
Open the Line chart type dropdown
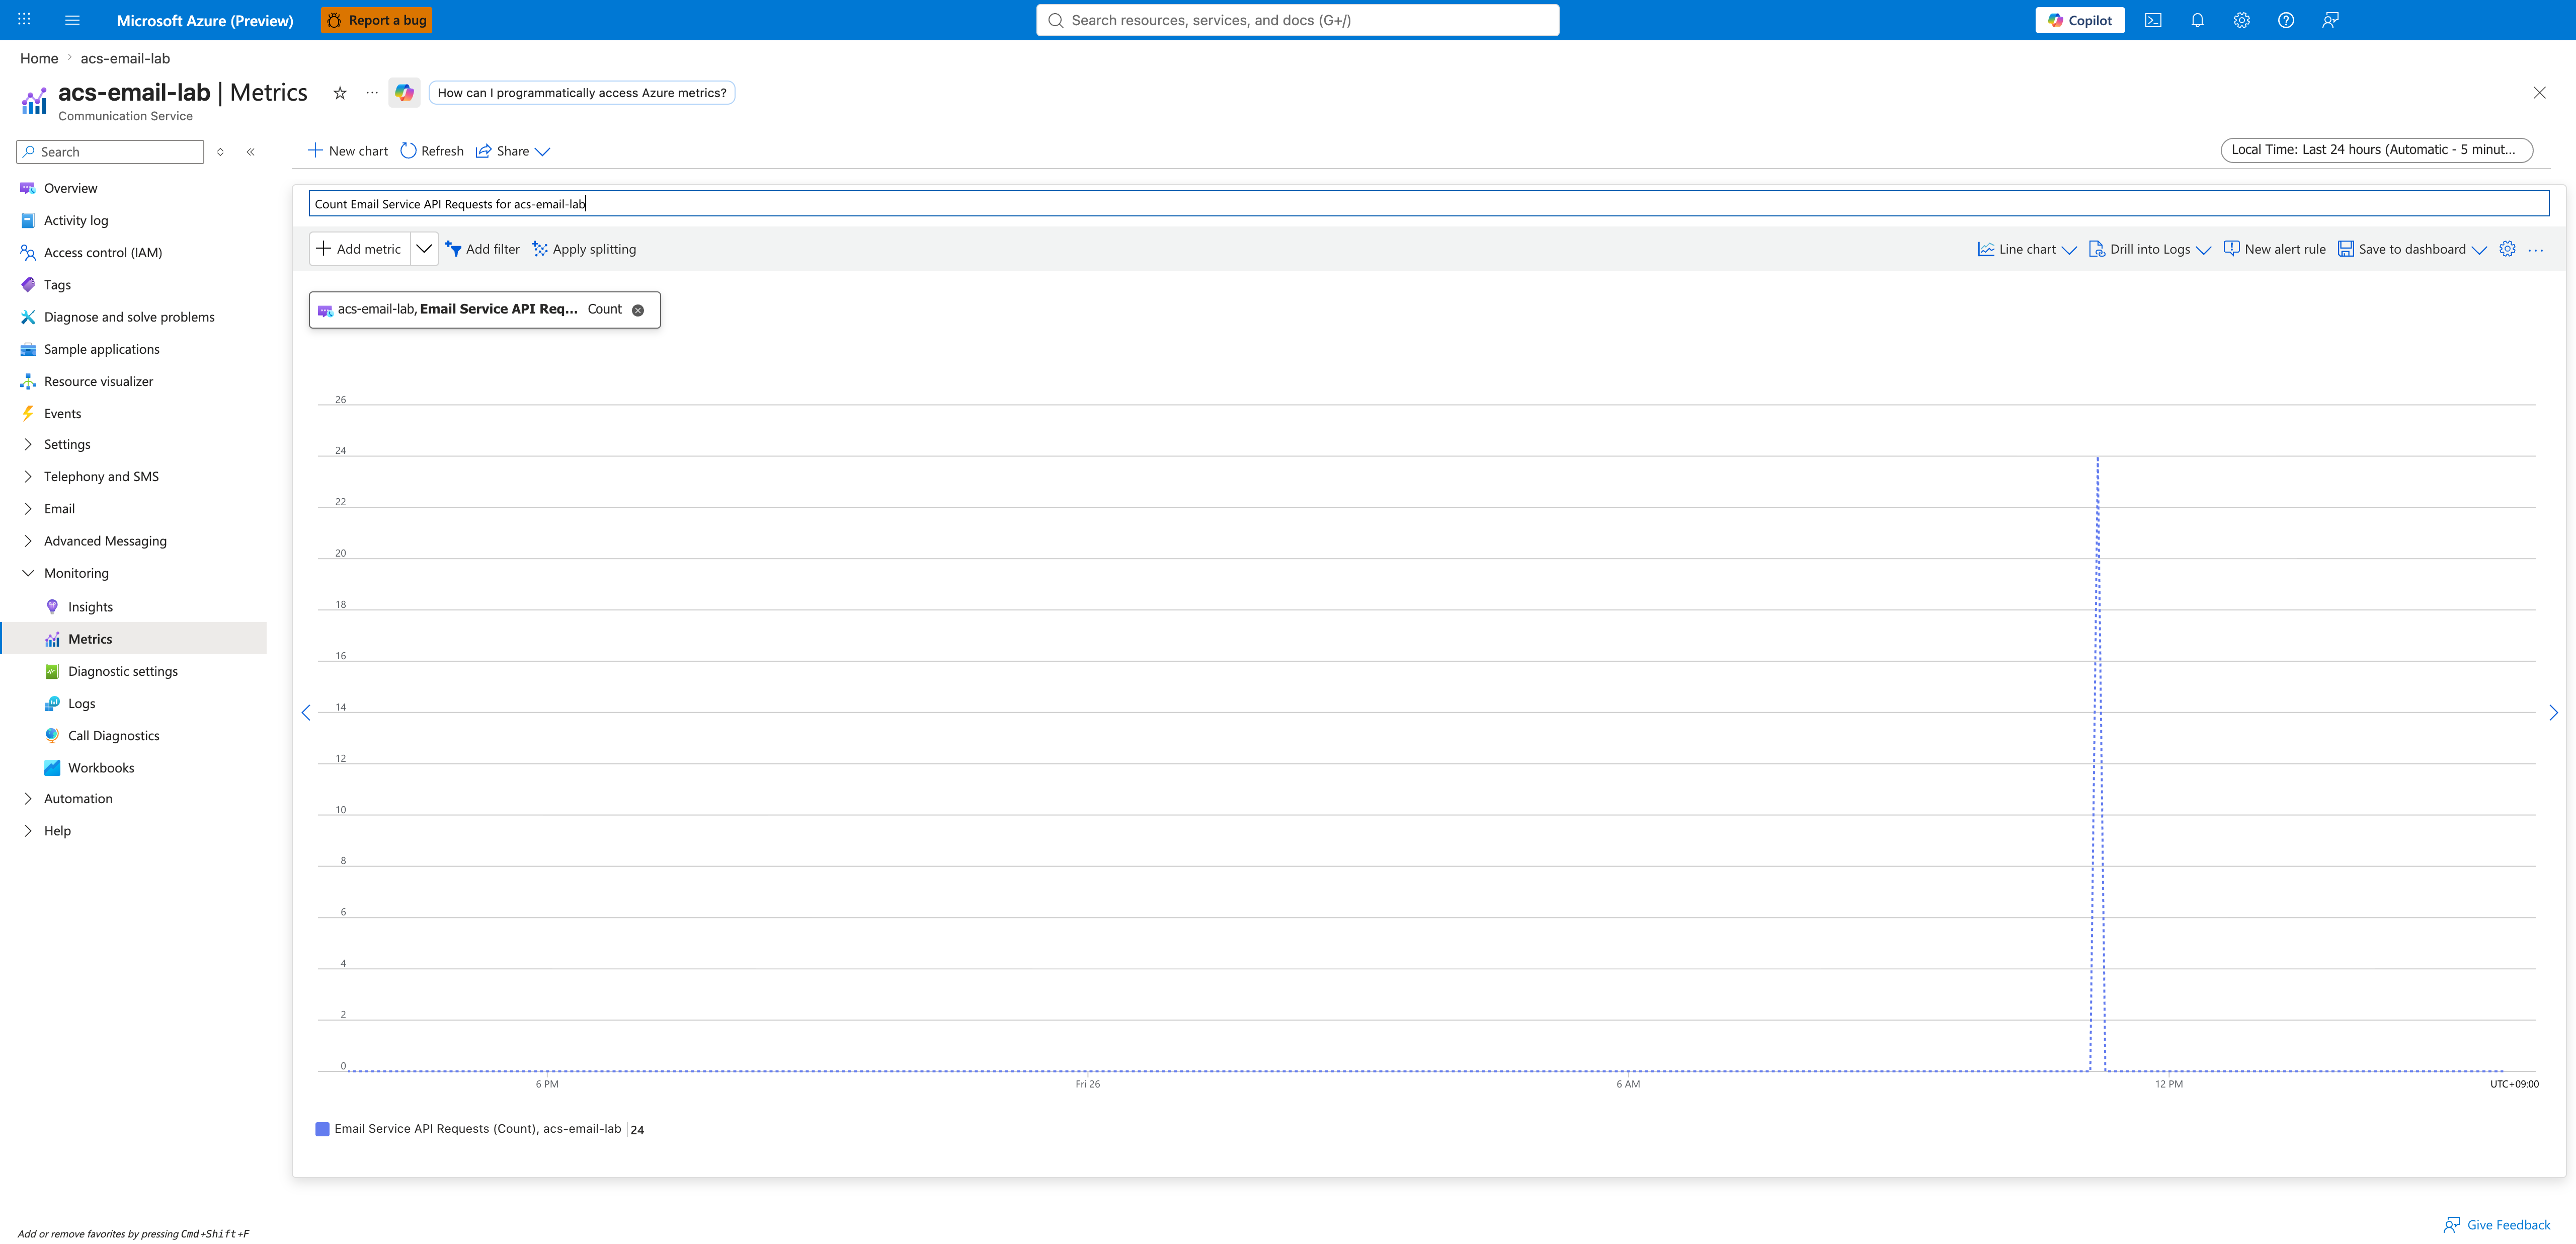(x=2027, y=249)
